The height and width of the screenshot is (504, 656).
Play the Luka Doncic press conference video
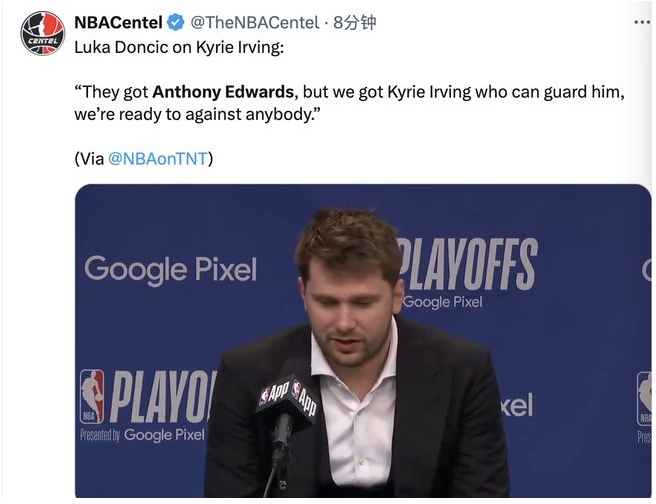click(363, 340)
